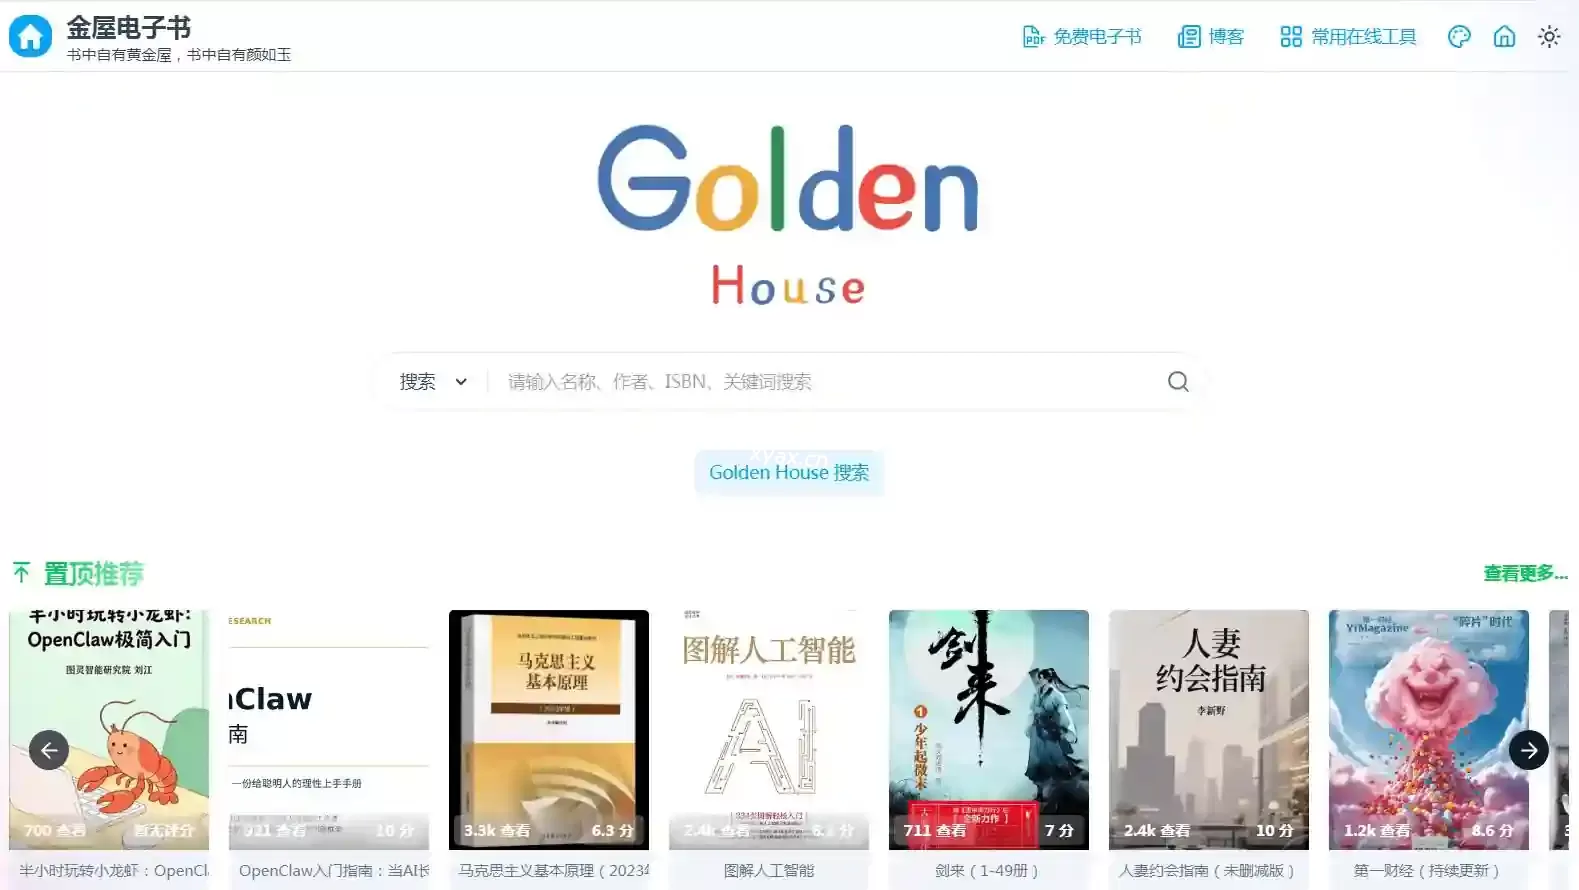Open the color theme palette icon
The width and height of the screenshot is (1579, 890).
pyautogui.click(x=1459, y=37)
